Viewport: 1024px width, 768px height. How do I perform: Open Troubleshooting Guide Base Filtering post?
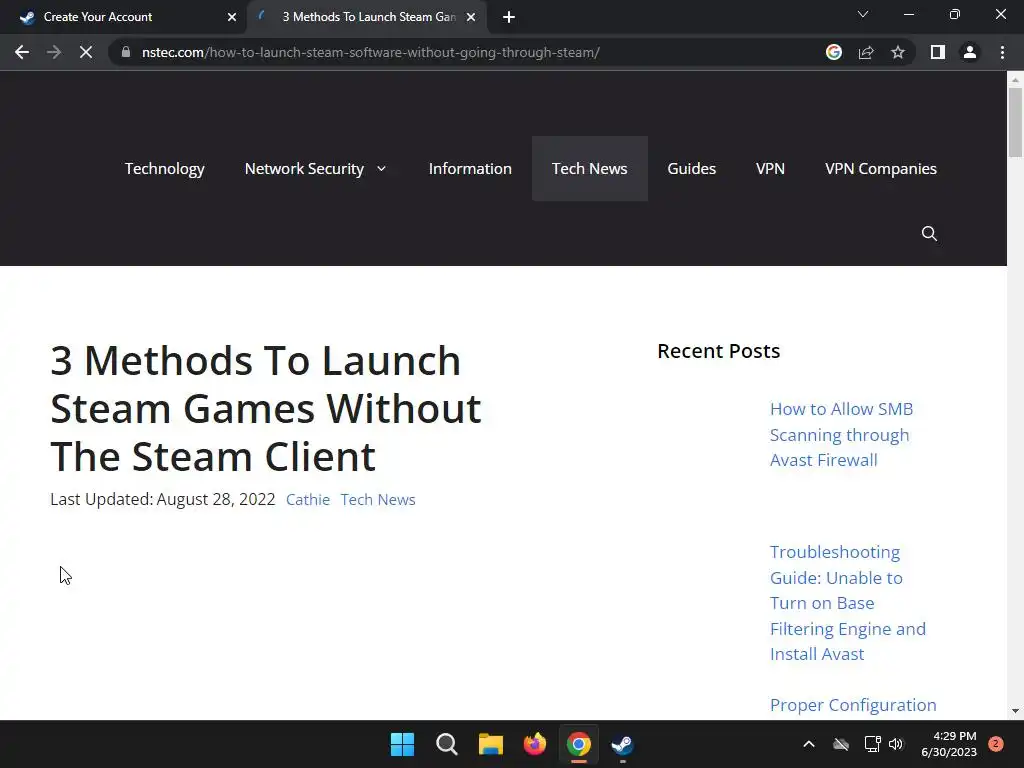pyautogui.click(x=848, y=603)
